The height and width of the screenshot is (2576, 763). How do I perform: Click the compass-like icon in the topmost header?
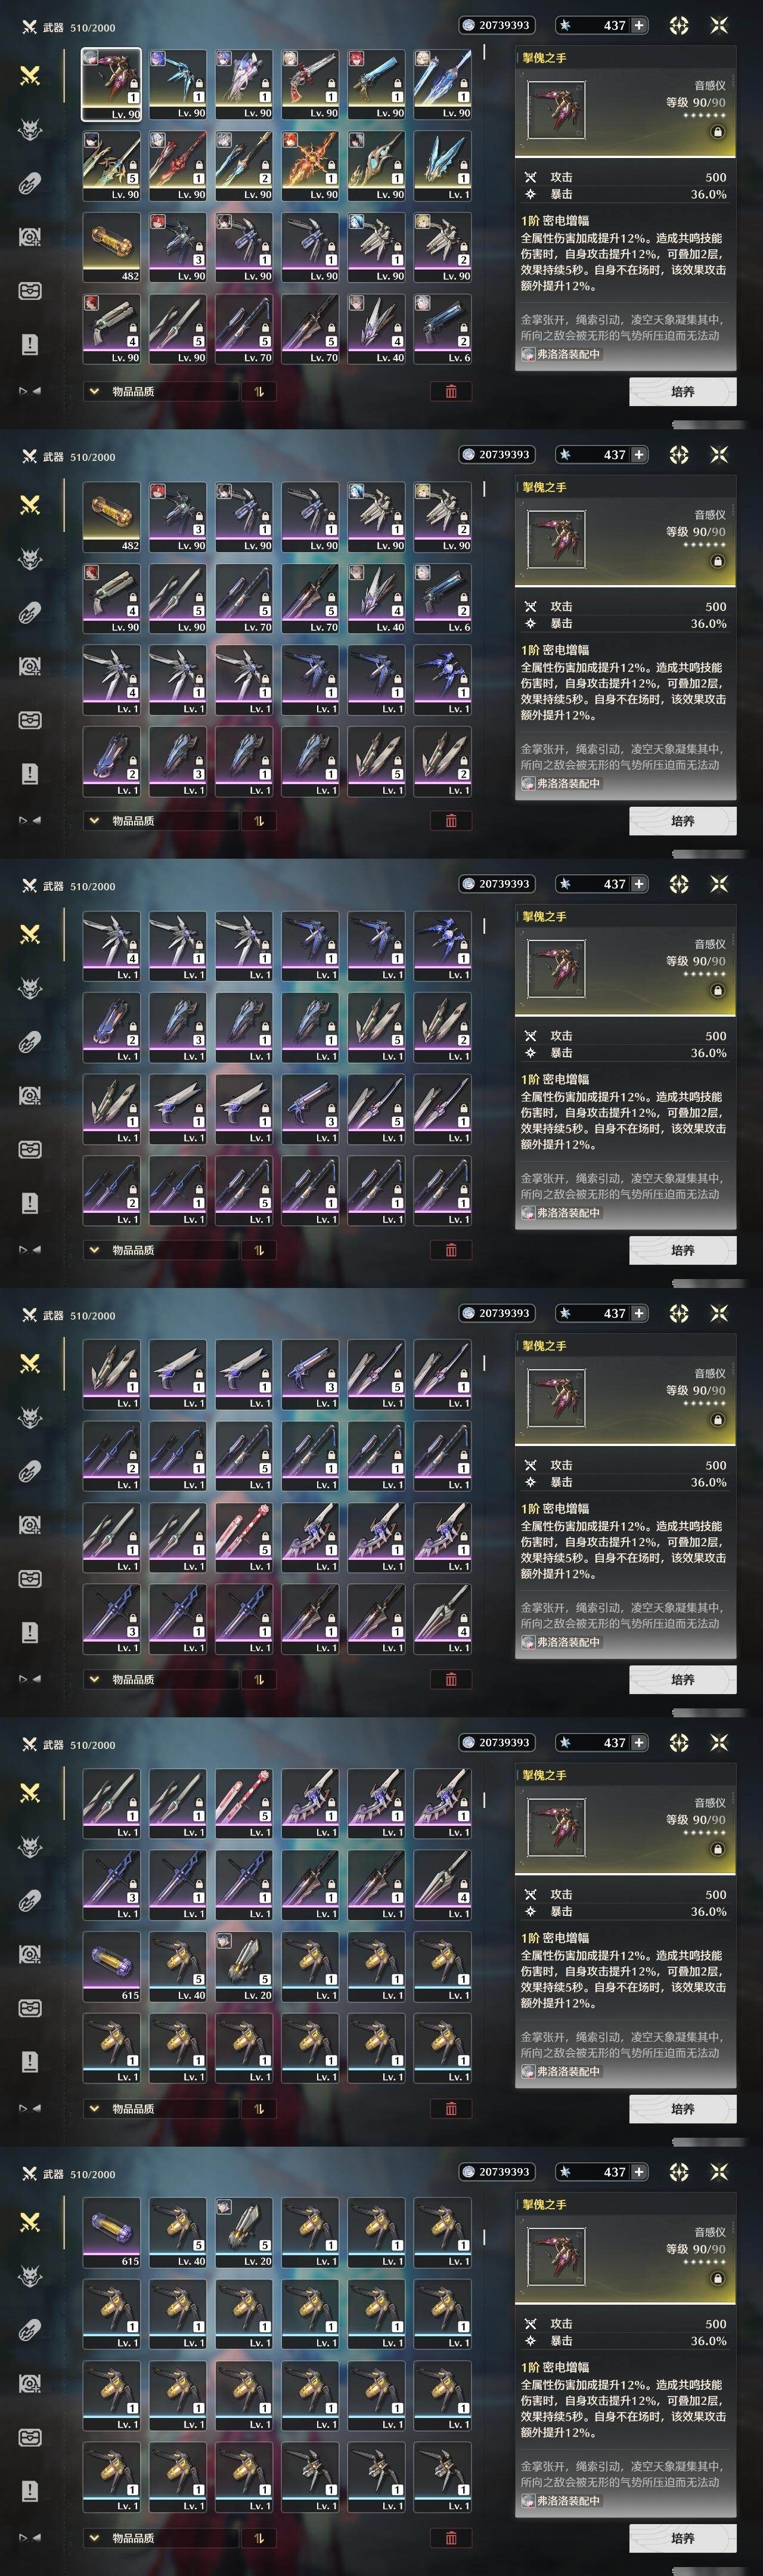[x=679, y=25]
